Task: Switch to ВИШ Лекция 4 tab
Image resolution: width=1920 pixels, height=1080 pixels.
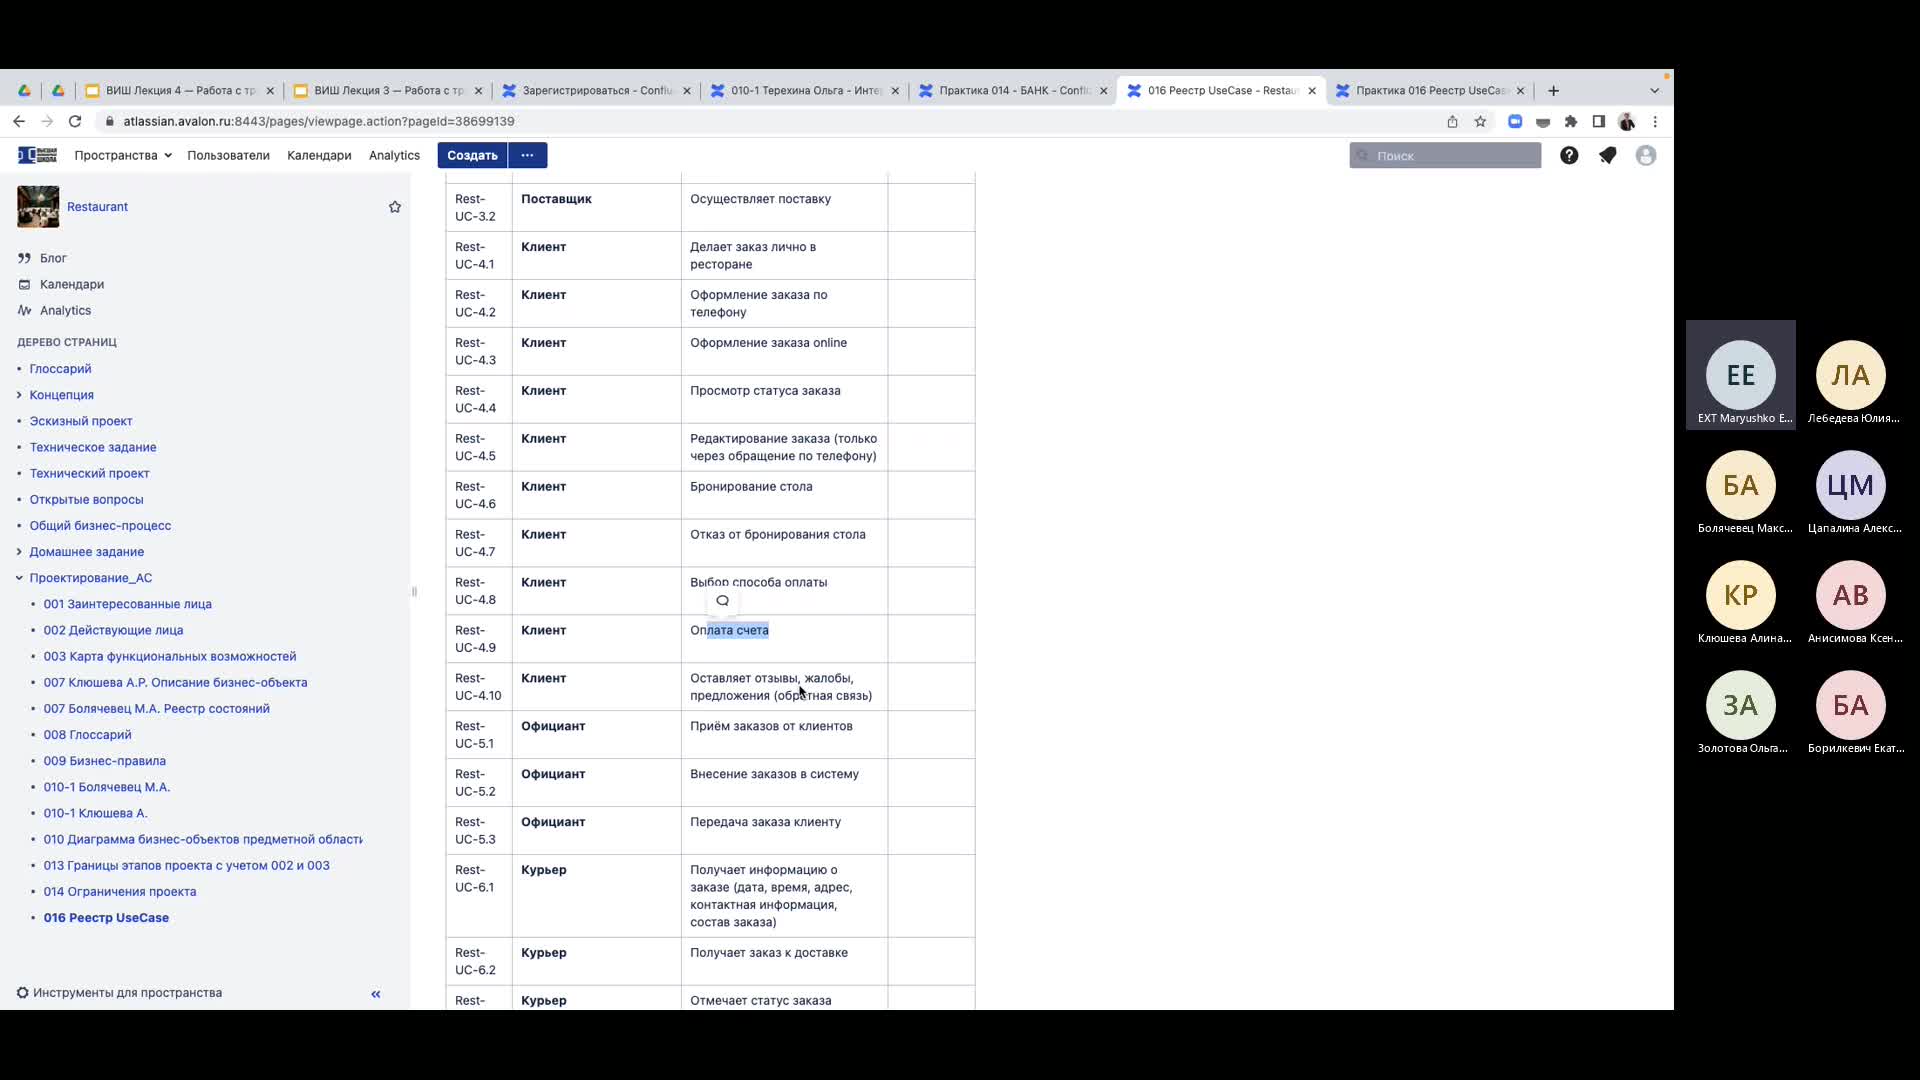Action: pyautogui.click(x=180, y=90)
